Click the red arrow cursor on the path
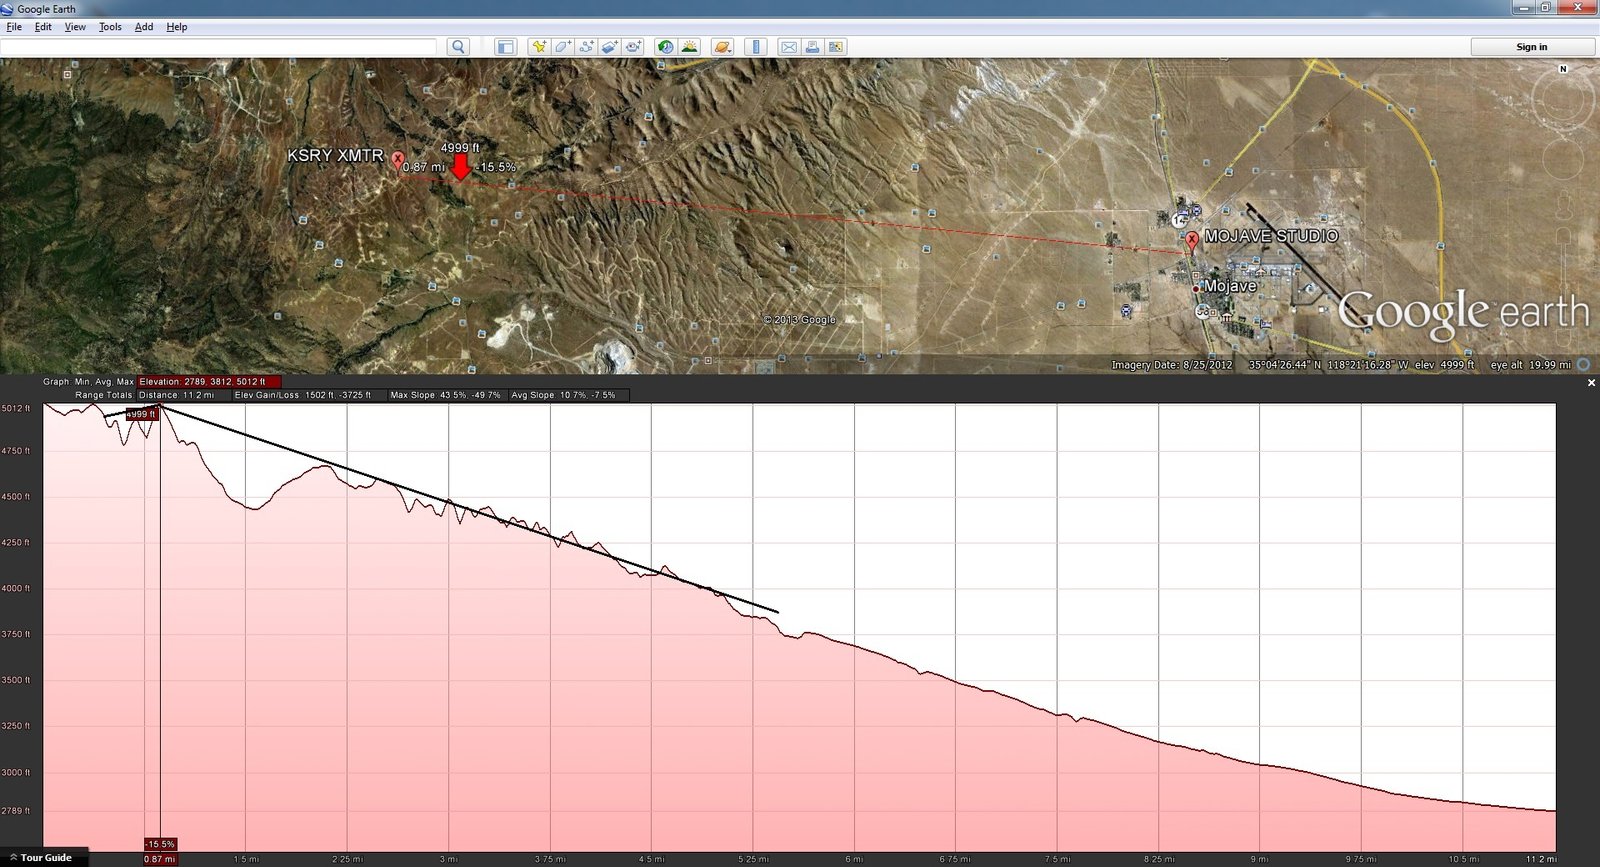Viewport: 1600px width, 867px height. [460, 167]
